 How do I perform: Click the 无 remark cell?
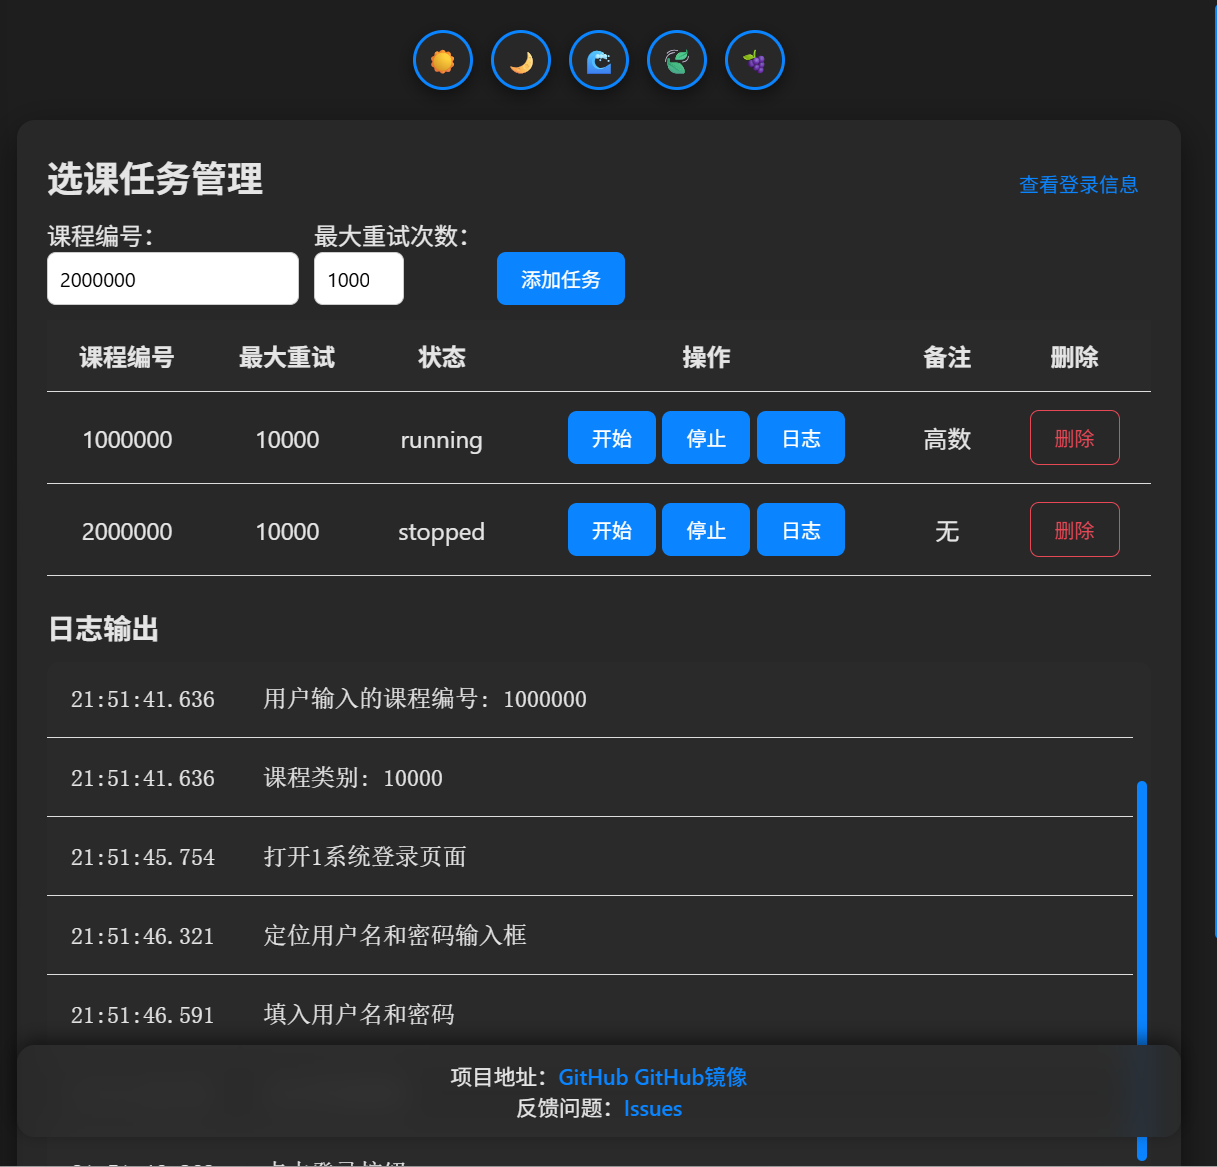point(947,531)
